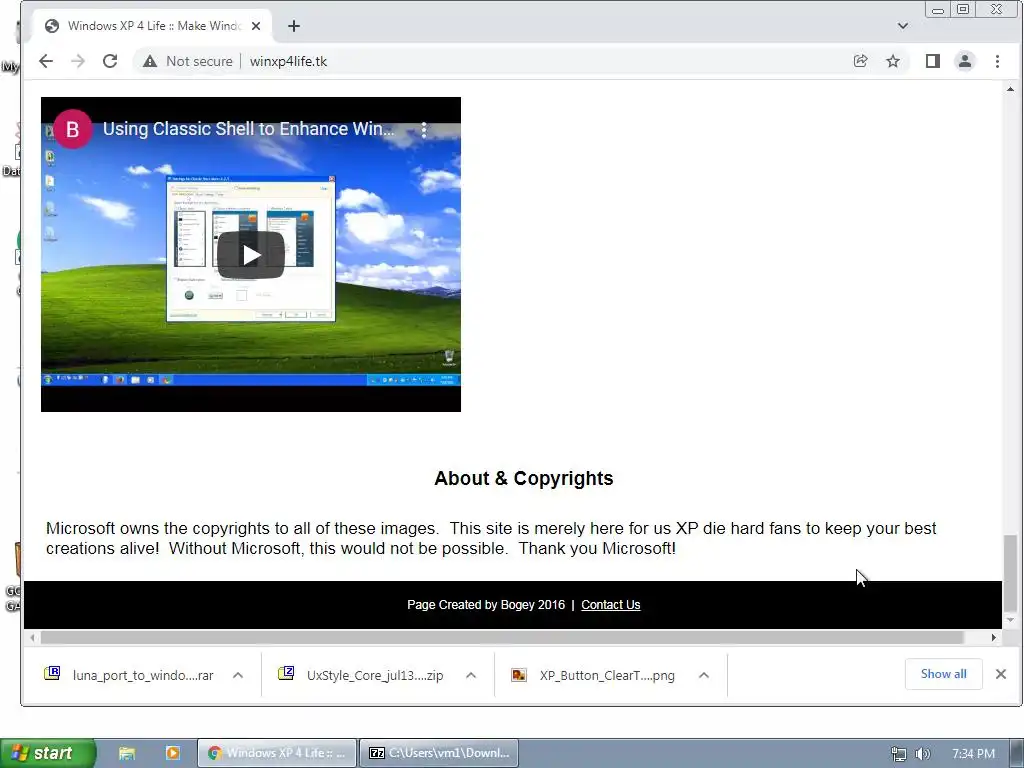1024x768 pixels.
Task: Click the Not secure warning icon
Action: 150,61
